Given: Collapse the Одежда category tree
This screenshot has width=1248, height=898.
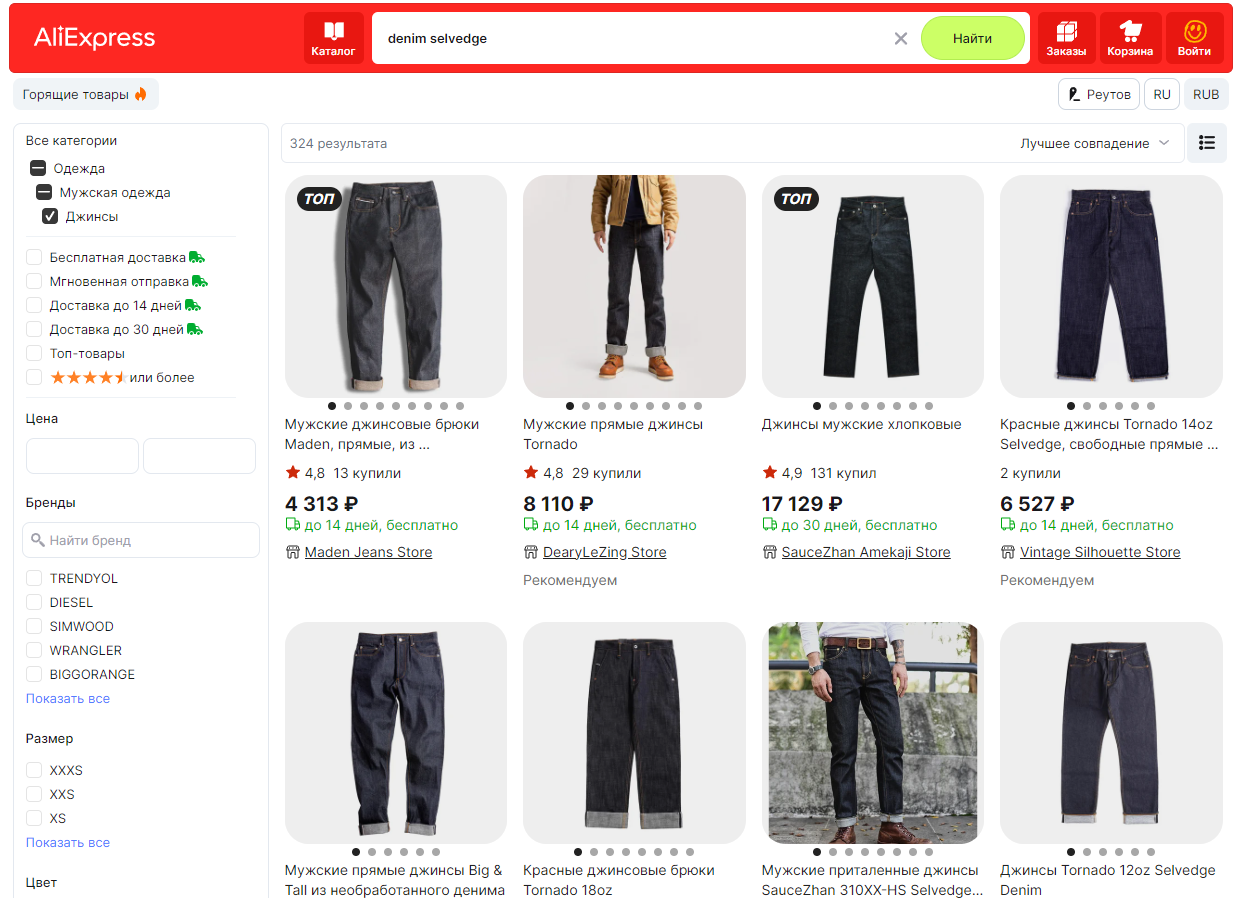Looking at the screenshot, I should point(38,168).
